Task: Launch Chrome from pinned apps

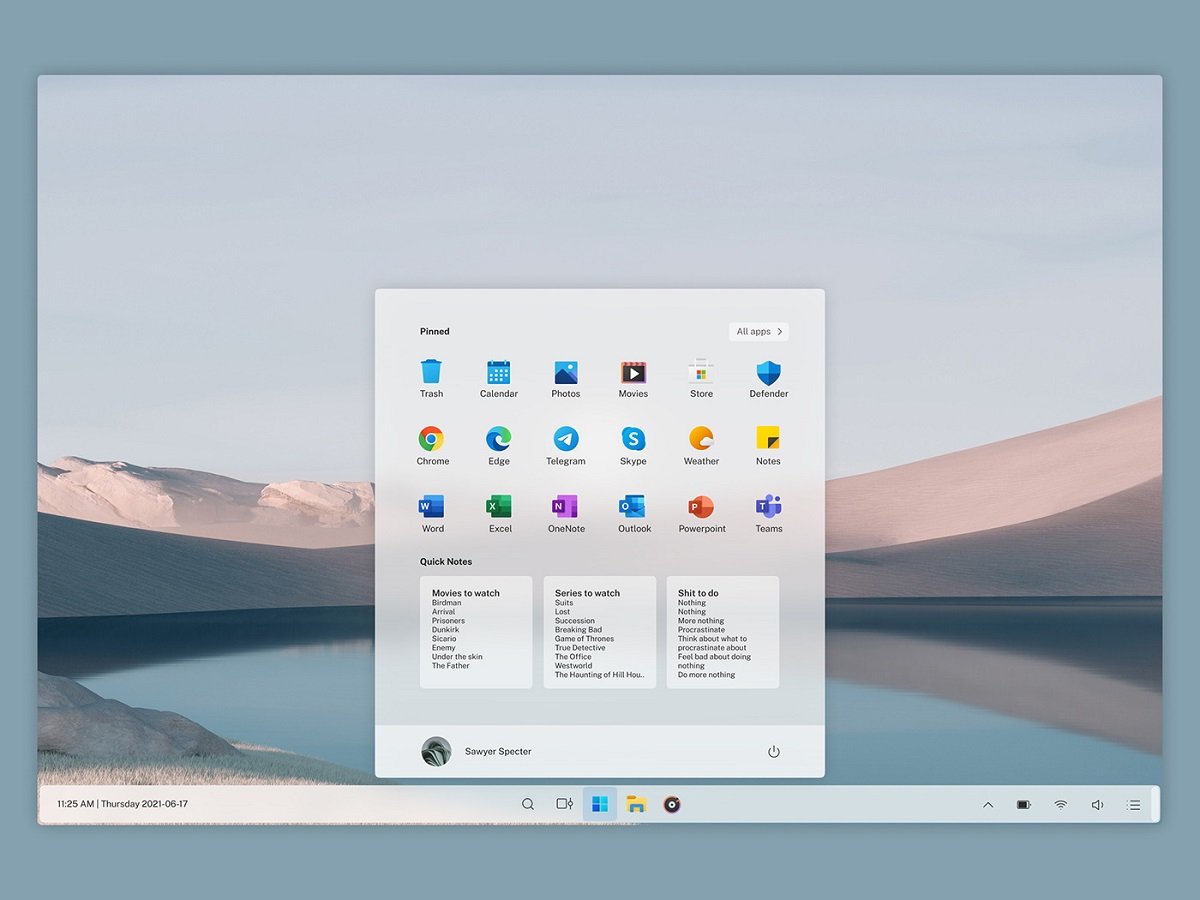Action: 432,440
